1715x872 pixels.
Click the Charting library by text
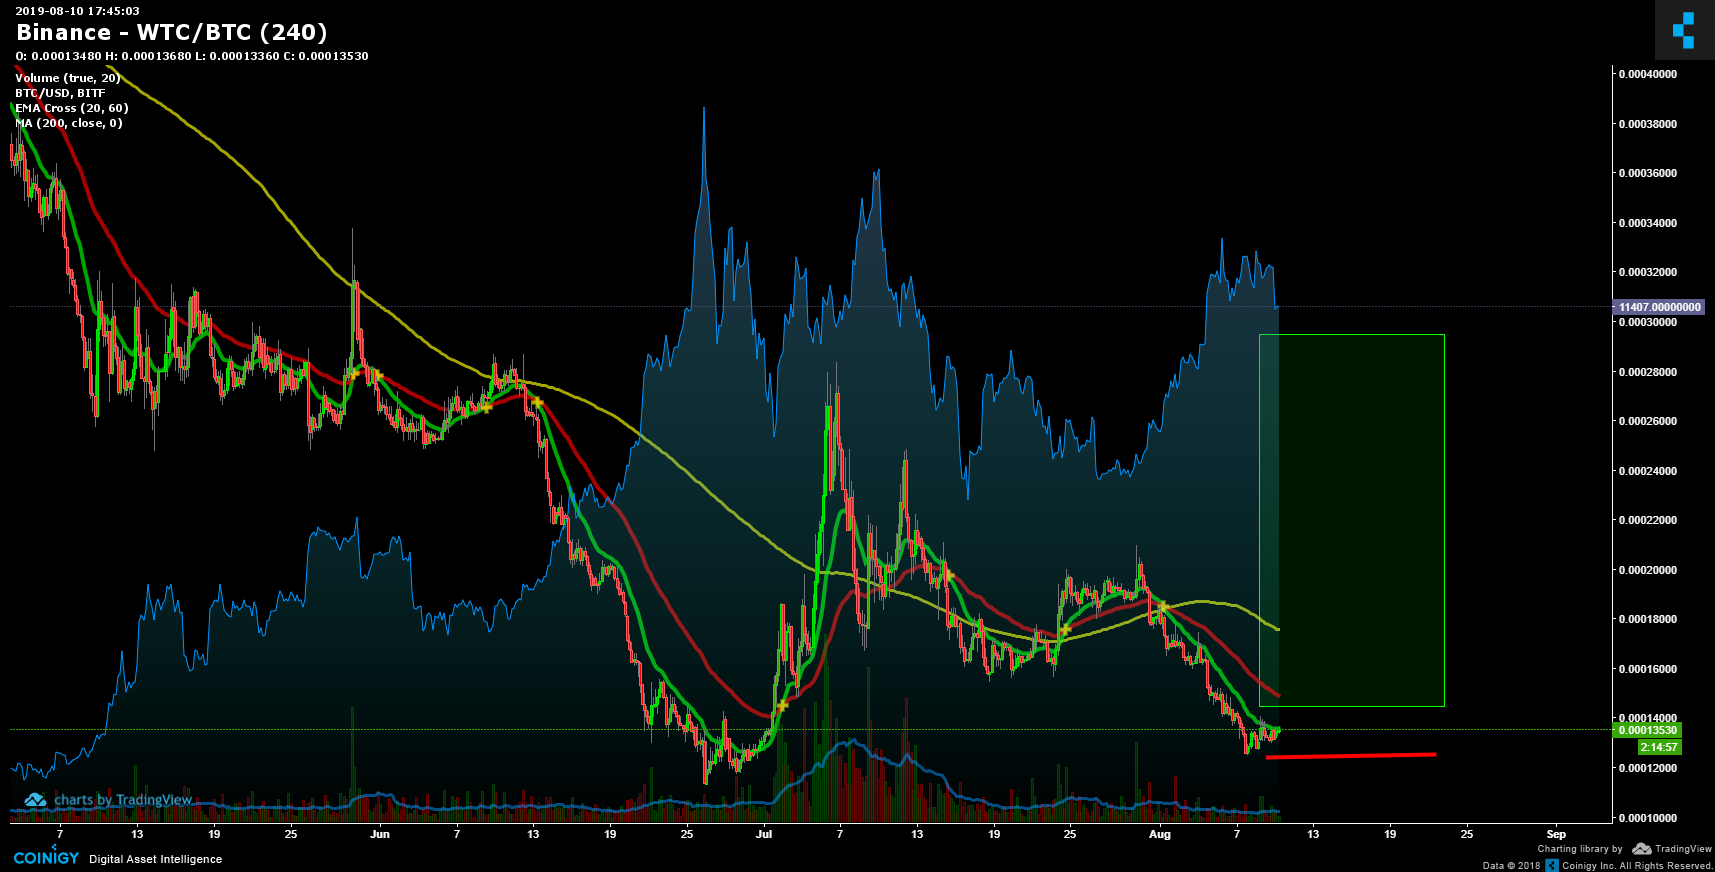point(1580,849)
